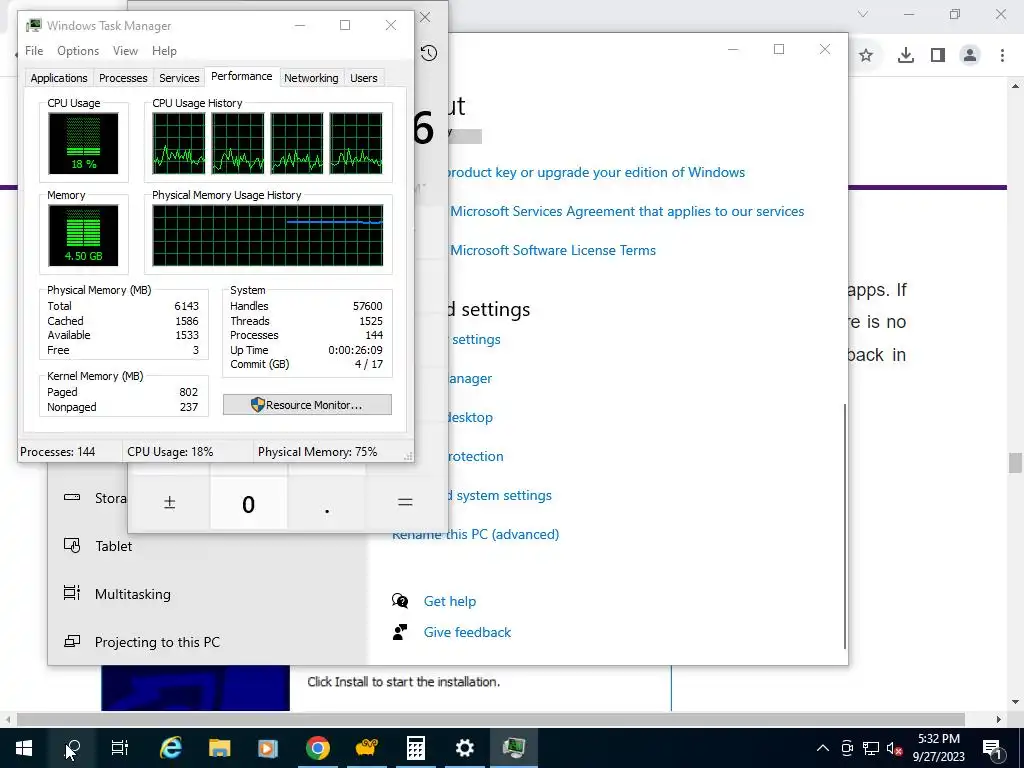Show hidden system tray icons

pos(823,748)
